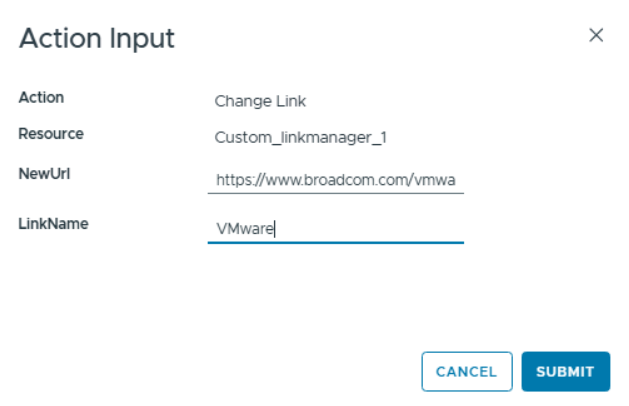Click the underline of the LinkName field
This screenshot has height=406, width=629.
(336, 242)
